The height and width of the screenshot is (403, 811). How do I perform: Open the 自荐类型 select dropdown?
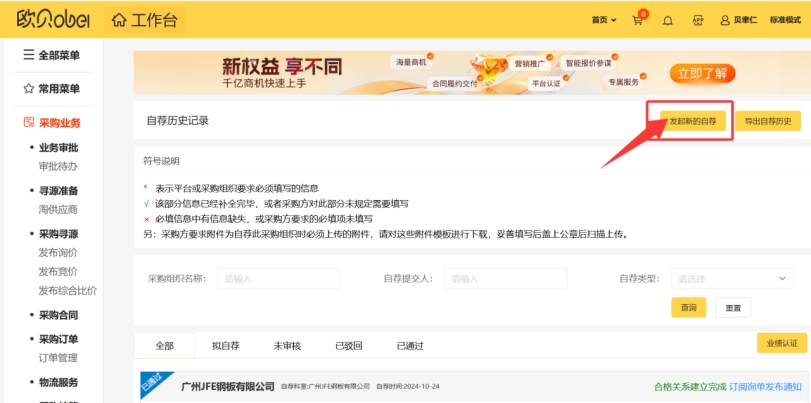point(732,278)
